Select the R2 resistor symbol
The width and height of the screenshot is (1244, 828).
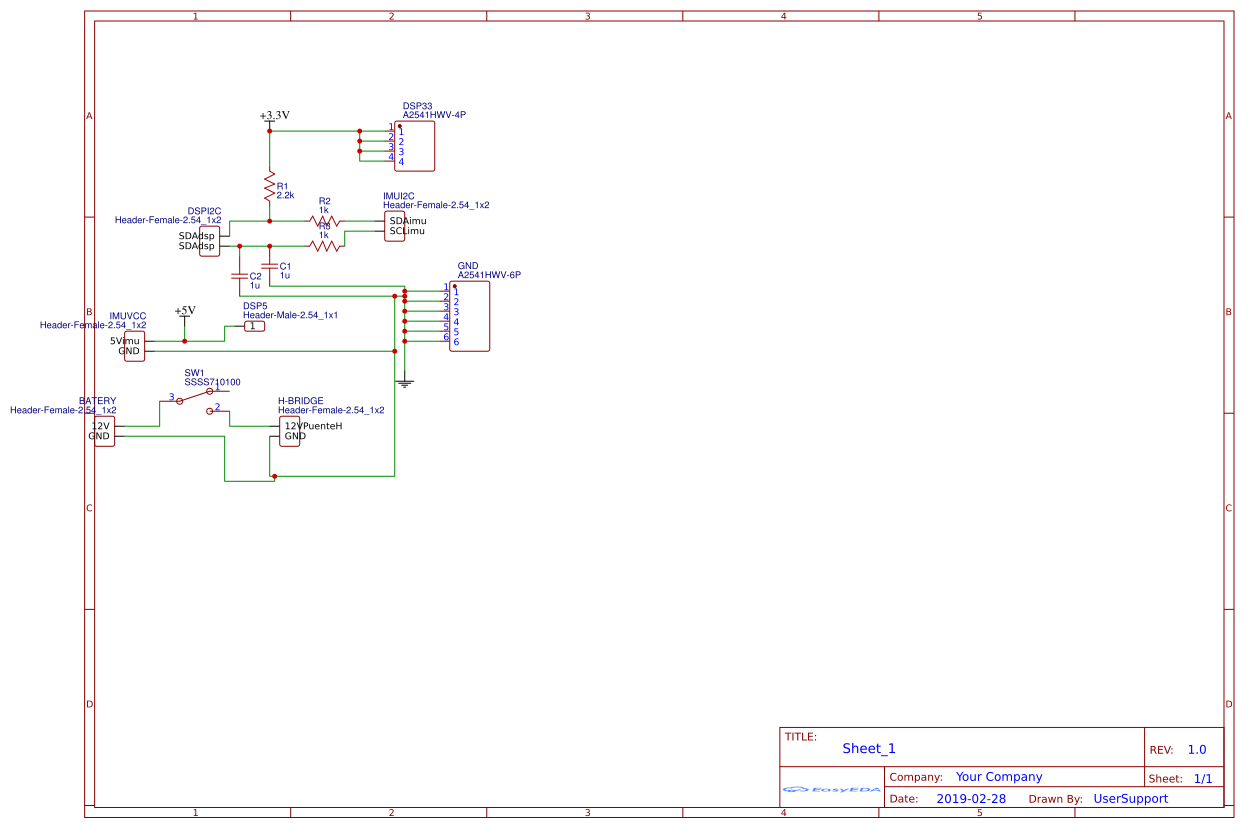coord(324,220)
